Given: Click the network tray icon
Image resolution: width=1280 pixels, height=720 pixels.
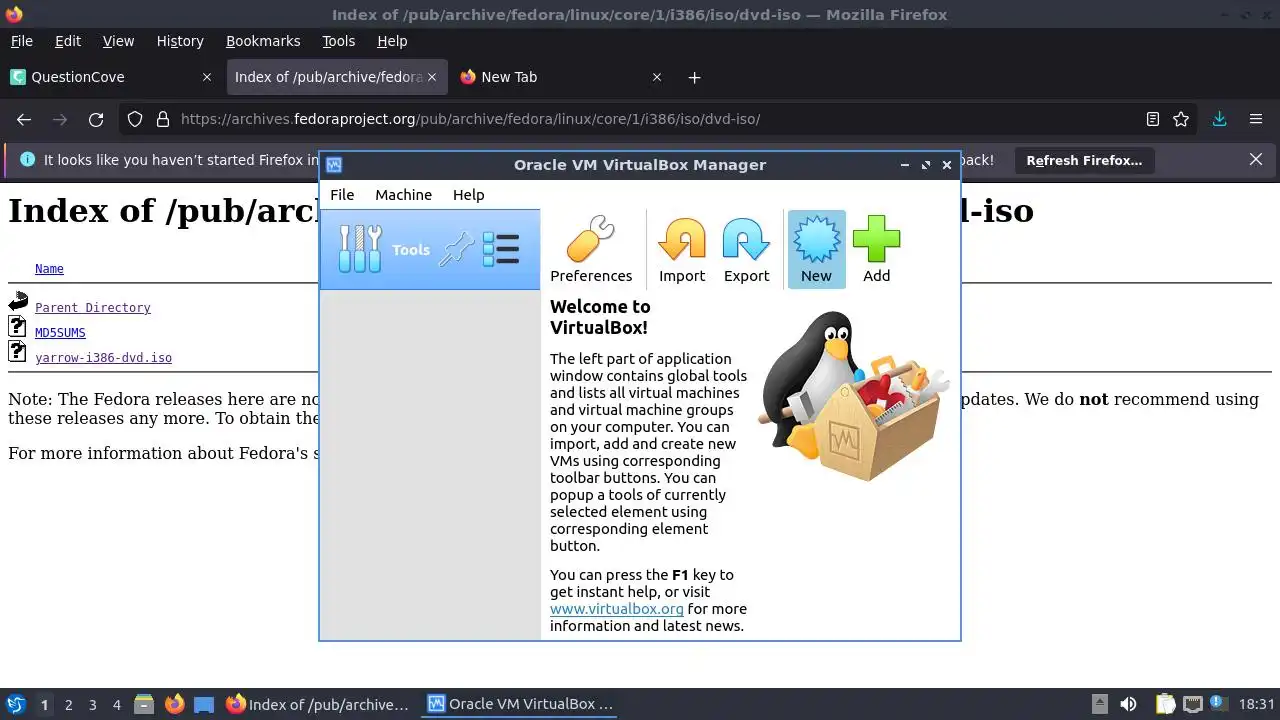Looking at the screenshot, I should (1193, 704).
